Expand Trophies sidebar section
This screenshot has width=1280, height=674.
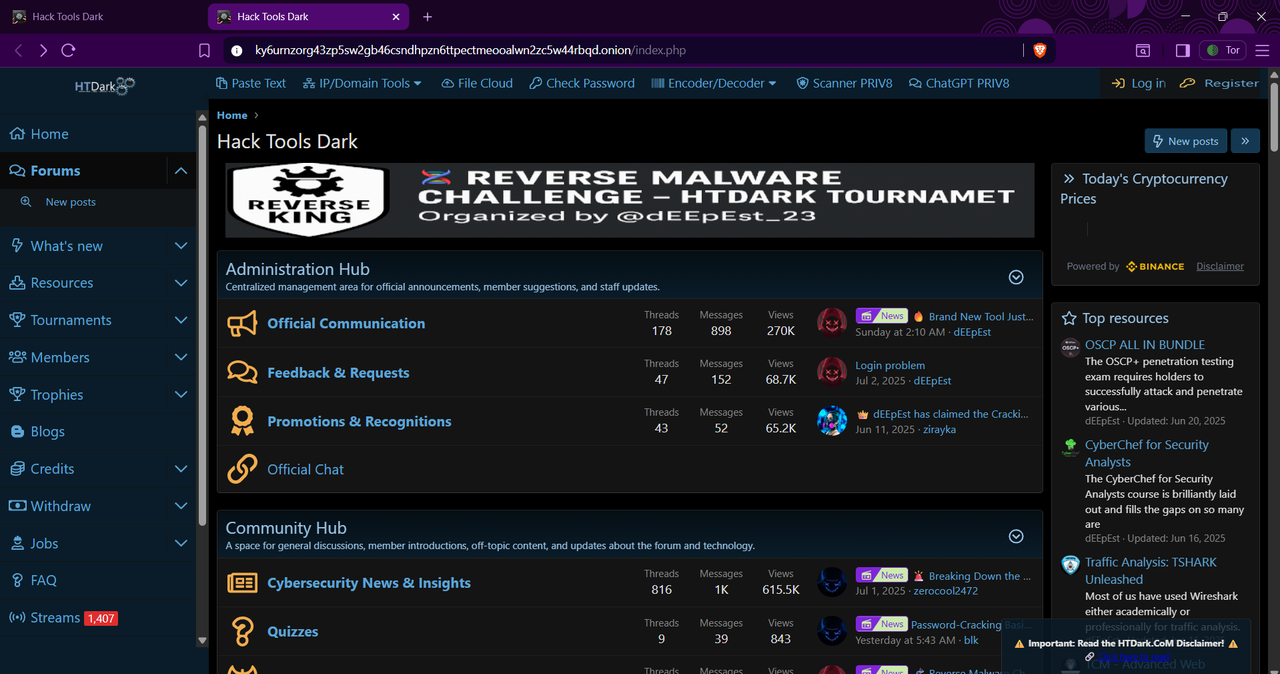[x=181, y=395]
